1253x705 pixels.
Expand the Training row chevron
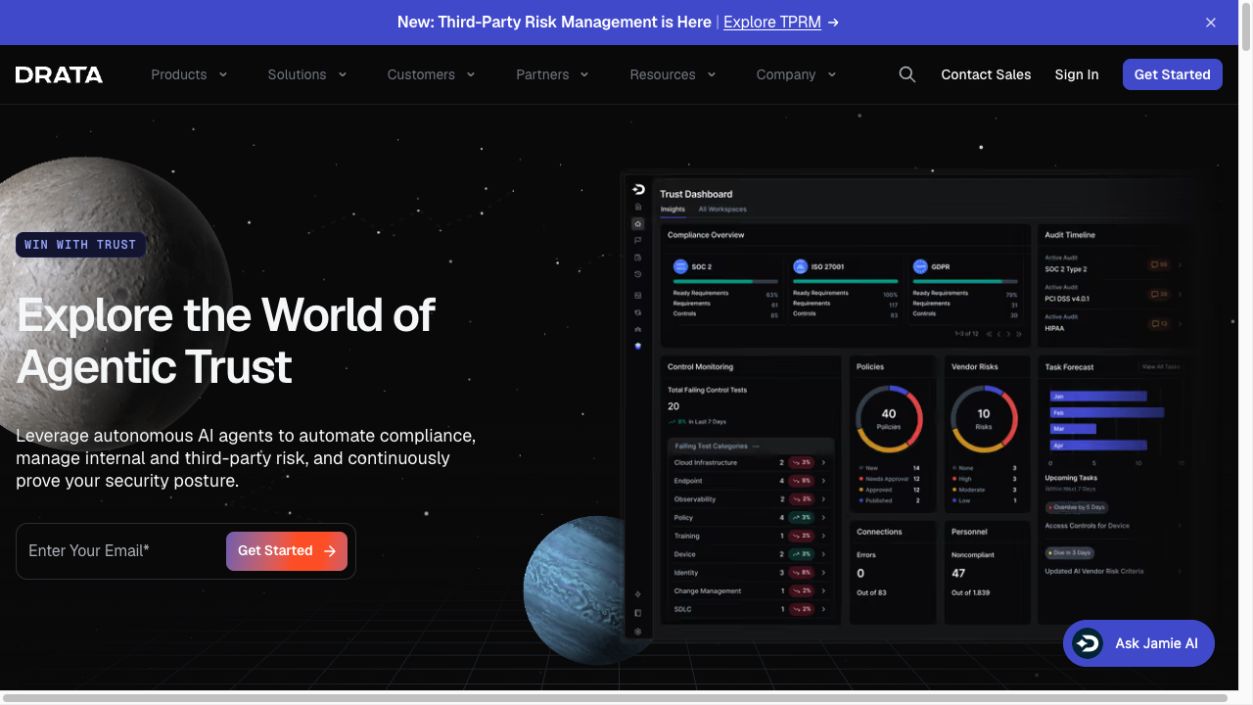click(x=824, y=536)
